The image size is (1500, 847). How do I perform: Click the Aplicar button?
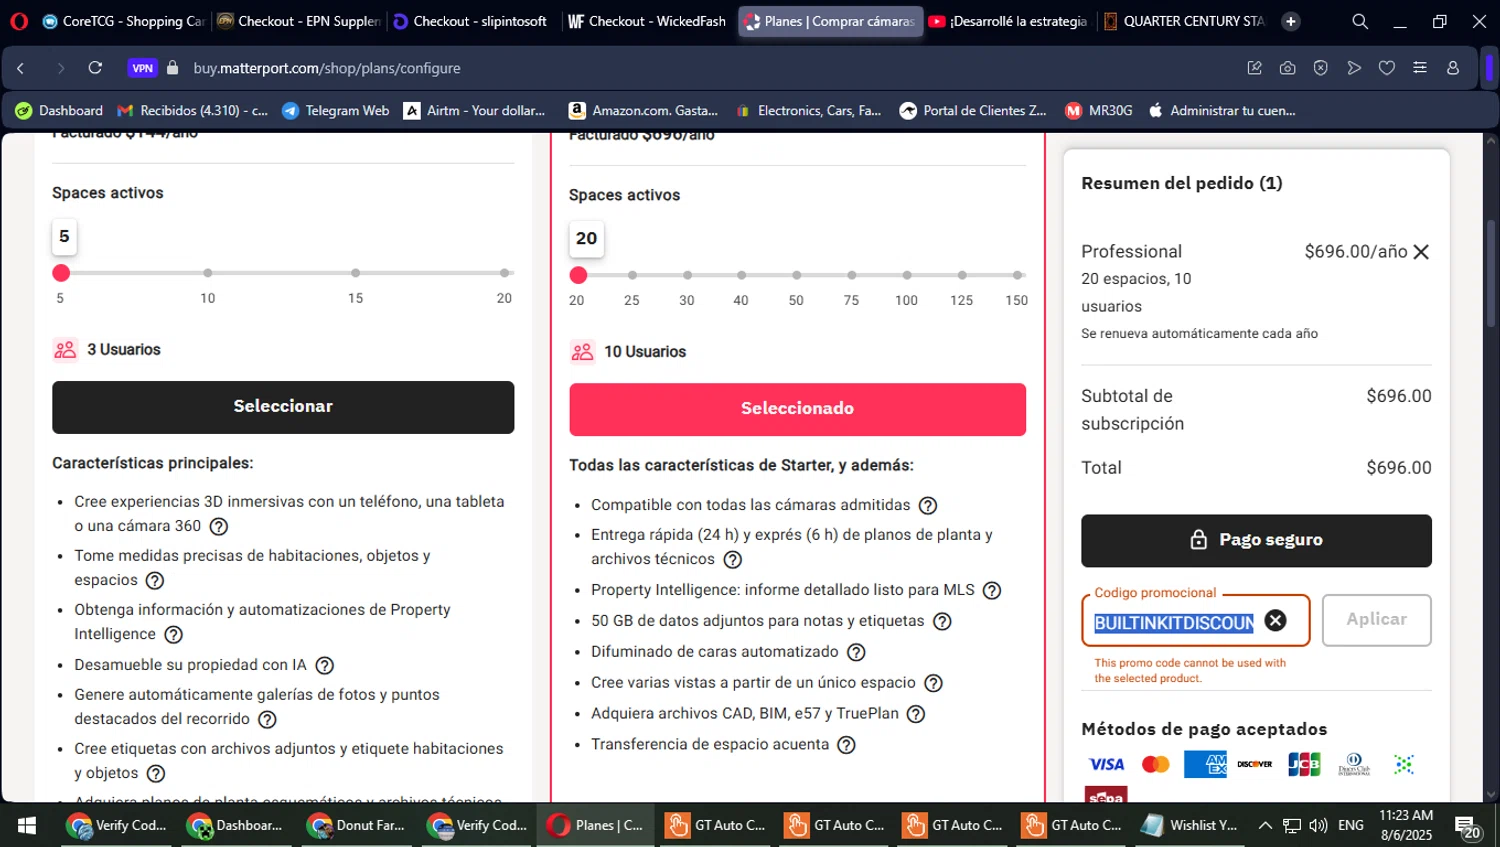pyautogui.click(x=1376, y=620)
